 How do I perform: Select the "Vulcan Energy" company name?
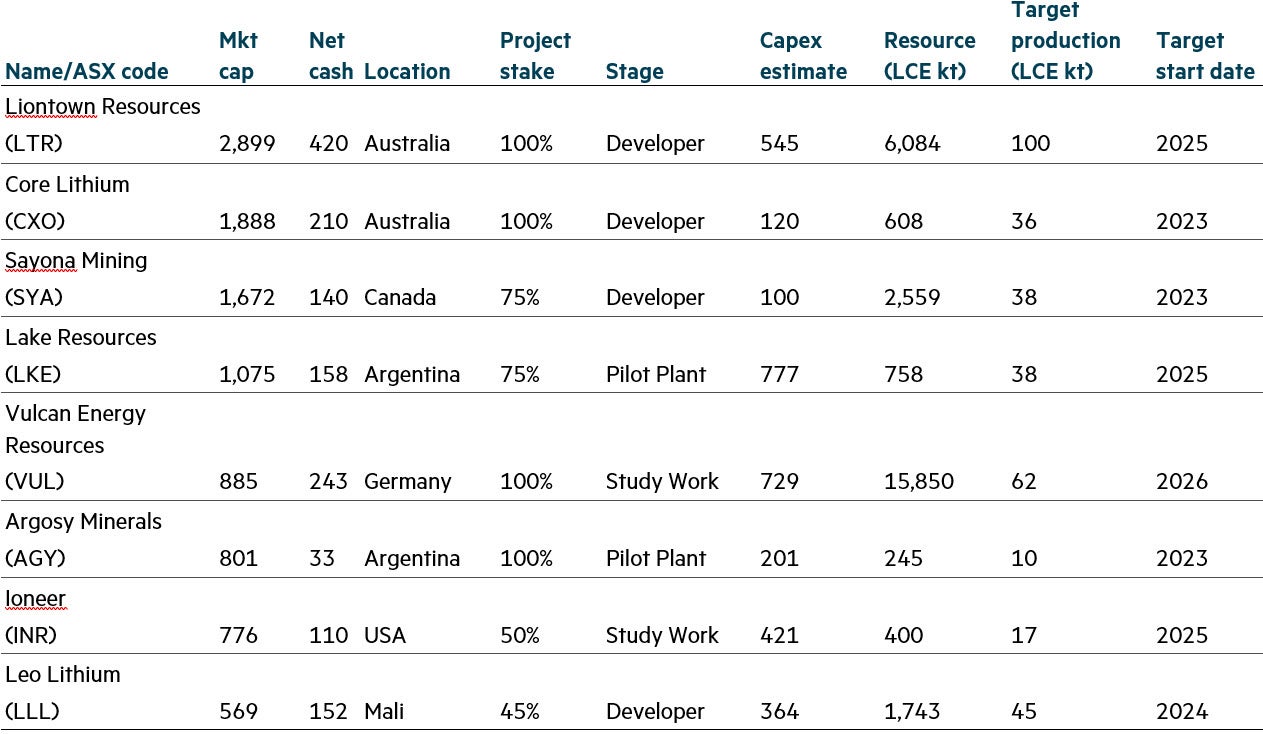[x=76, y=414]
